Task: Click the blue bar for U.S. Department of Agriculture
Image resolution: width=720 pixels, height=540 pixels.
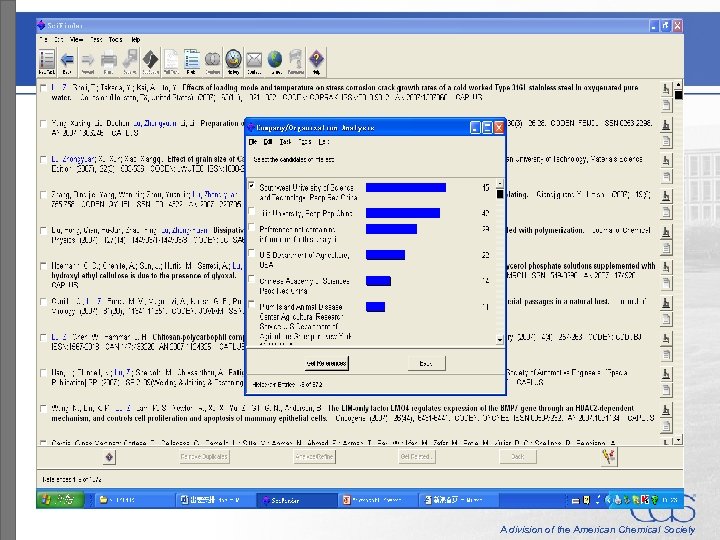Action: click(x=385, y=255)
